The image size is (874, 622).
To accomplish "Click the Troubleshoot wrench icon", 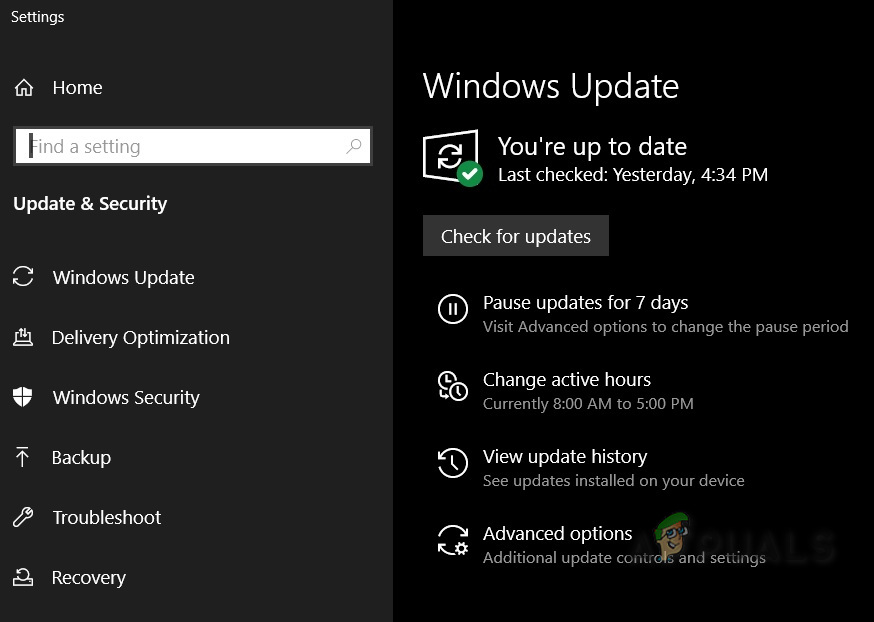I will pyautogui.click(x=23, y=517).
